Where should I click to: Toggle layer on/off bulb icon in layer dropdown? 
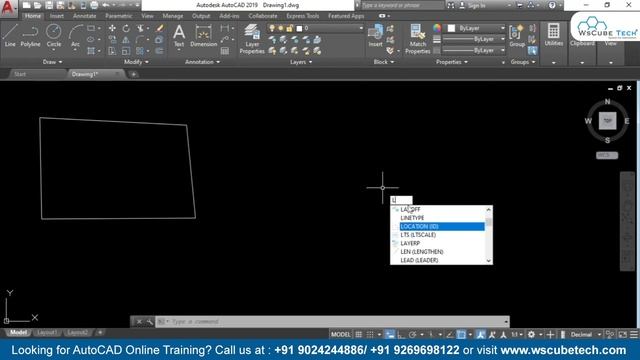pyautogui.click(x=272, y=28)
